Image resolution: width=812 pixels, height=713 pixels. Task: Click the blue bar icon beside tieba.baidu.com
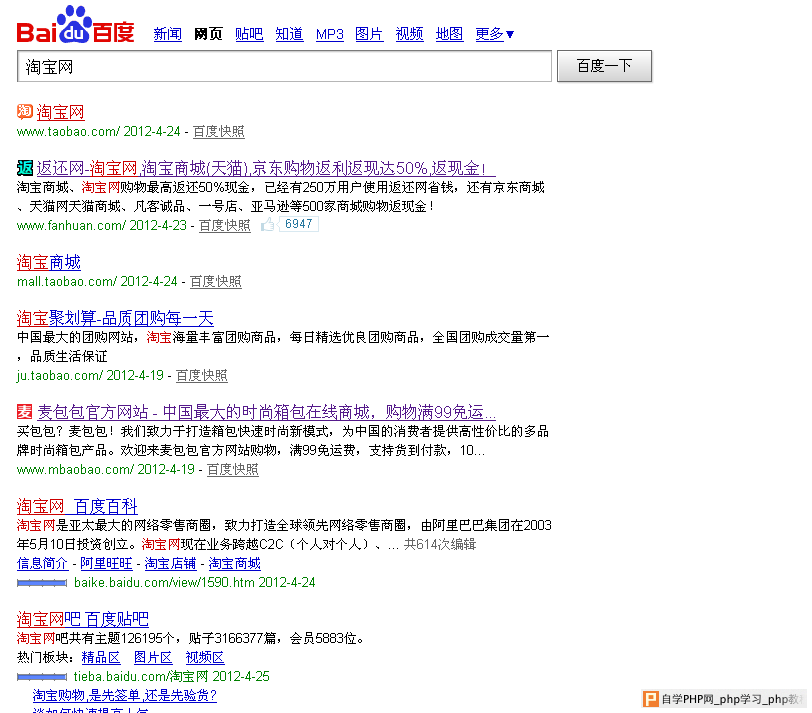pos(42,677)
